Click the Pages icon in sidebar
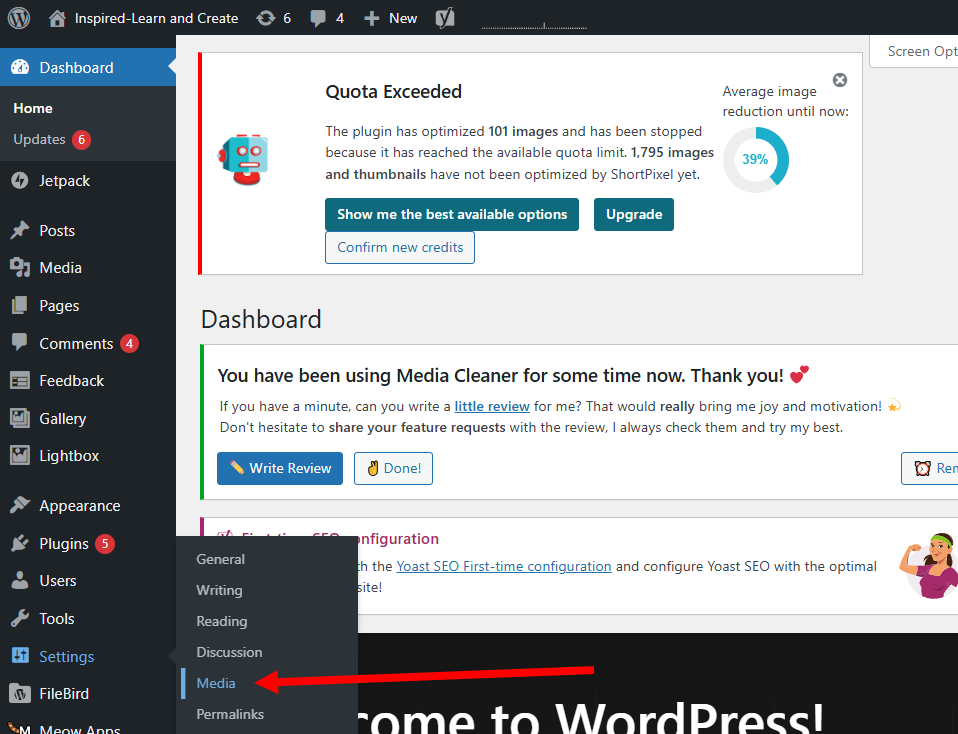Image resolution: width=958 pixels, height=734 pixels. (20, 306)
